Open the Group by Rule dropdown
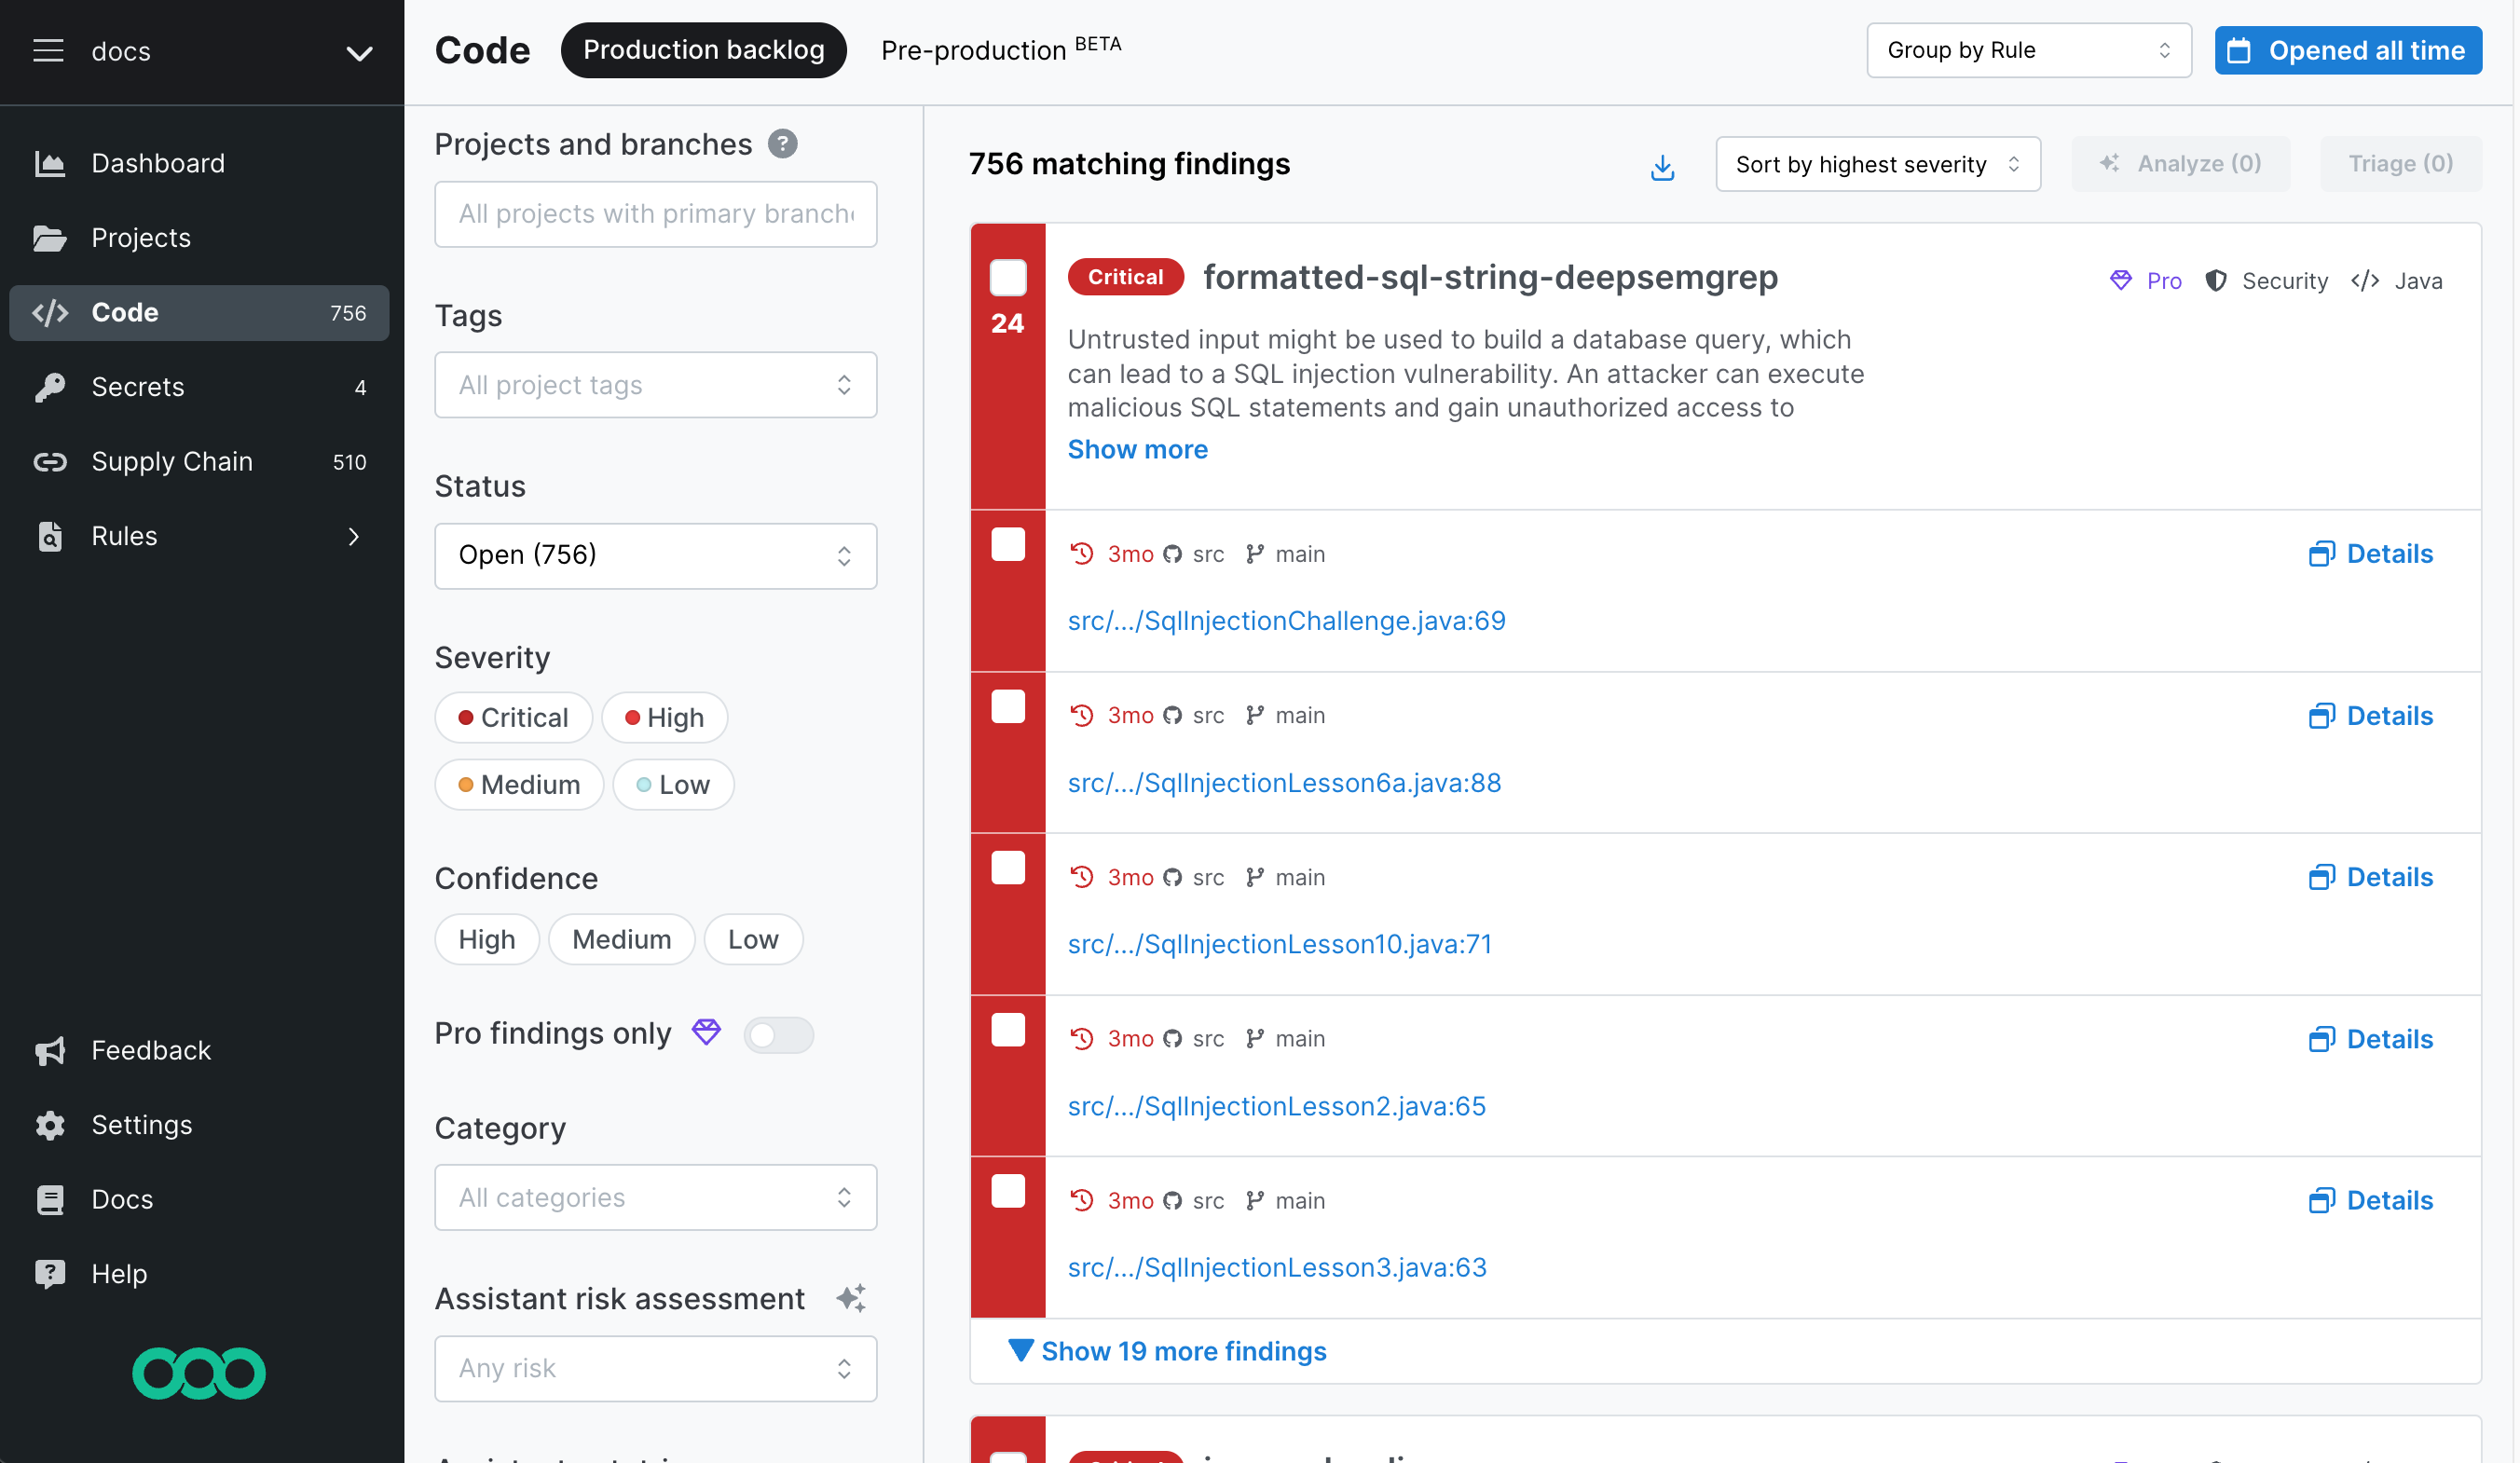This screenshot has width=2520, height=1463. tap(2028, 50)
